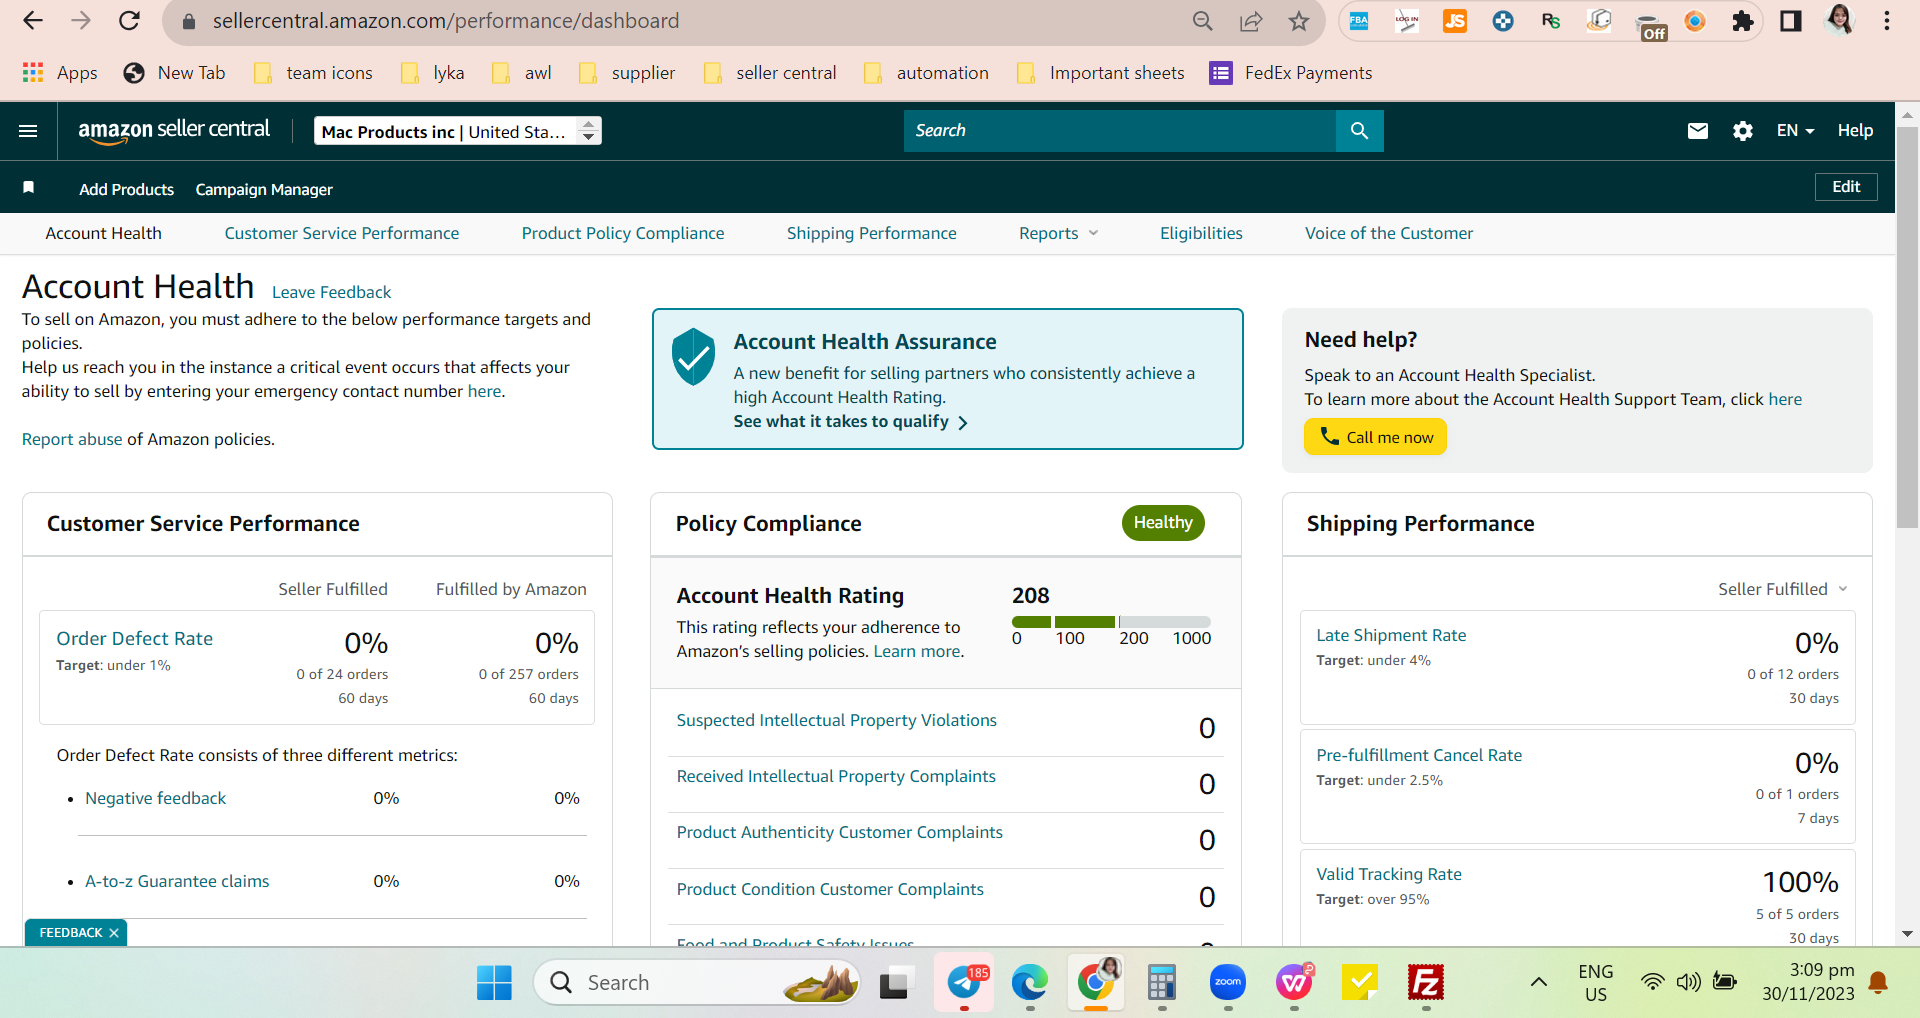Open the Windows Start menu
The image size is (1920, 1018).
tap(494, 983)
